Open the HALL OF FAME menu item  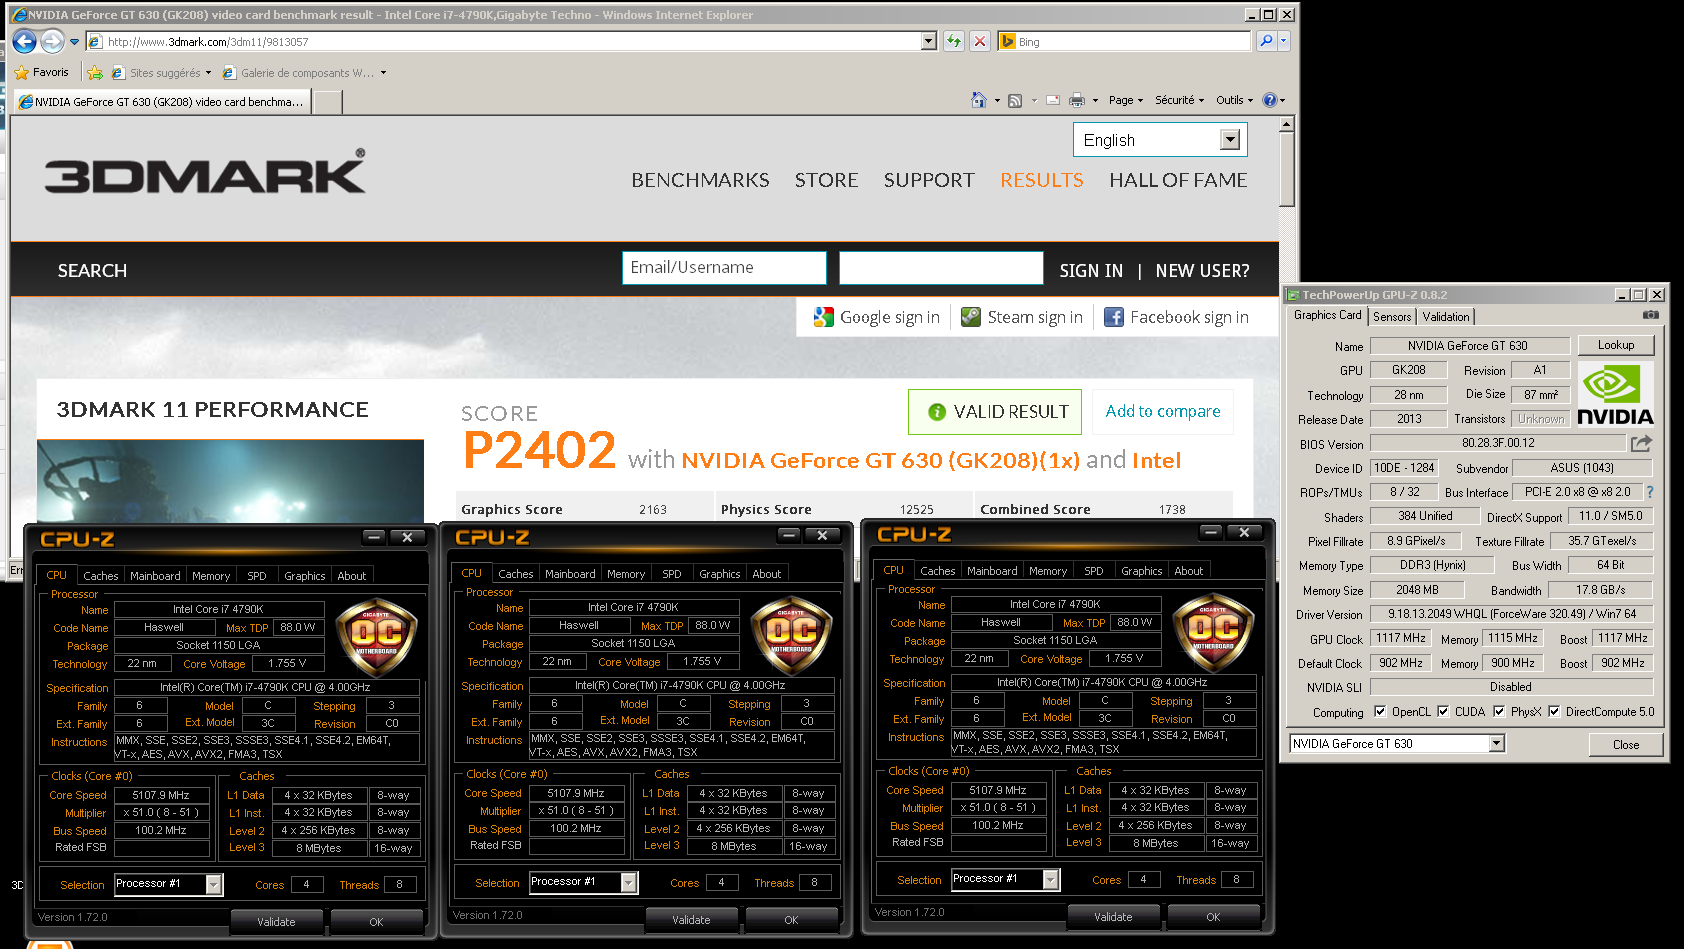[x=1178, y=180]
